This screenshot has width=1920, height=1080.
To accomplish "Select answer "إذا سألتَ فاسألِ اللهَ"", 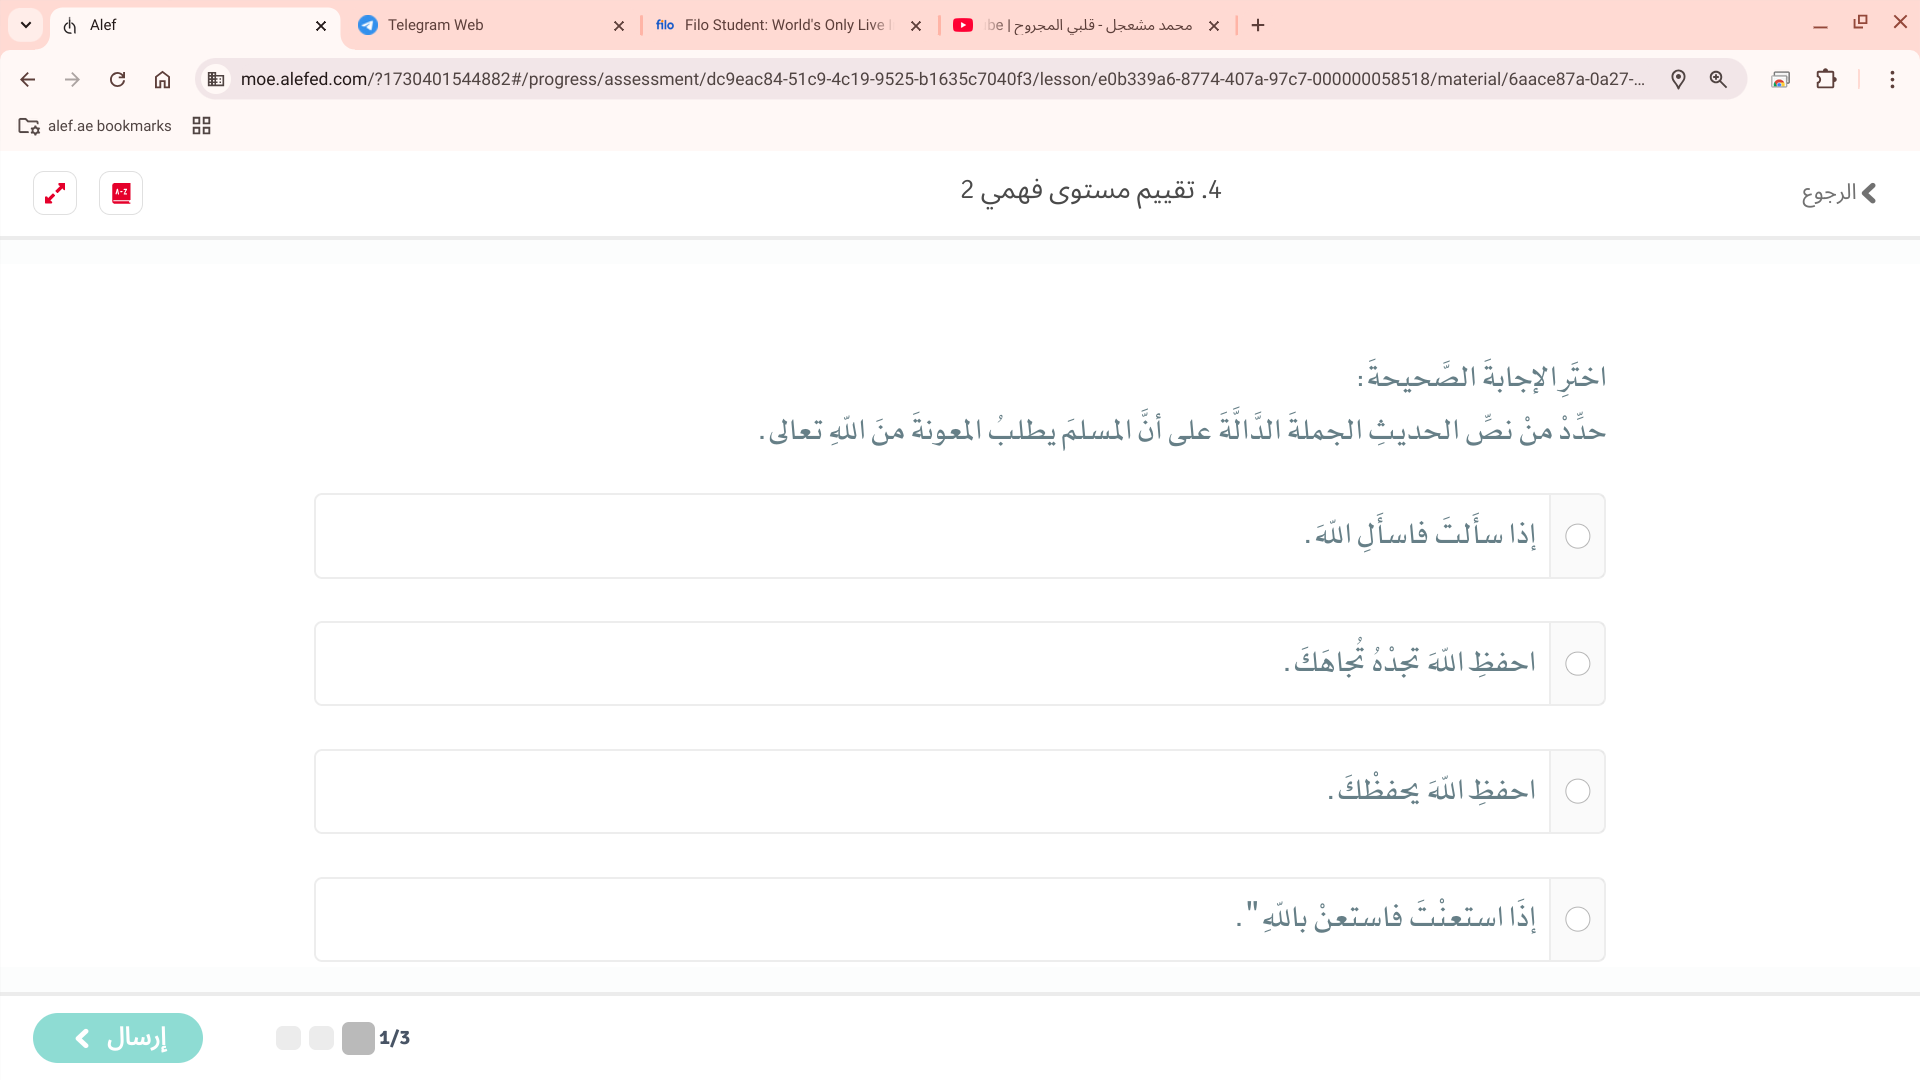I will click(x=1577, y=536).
